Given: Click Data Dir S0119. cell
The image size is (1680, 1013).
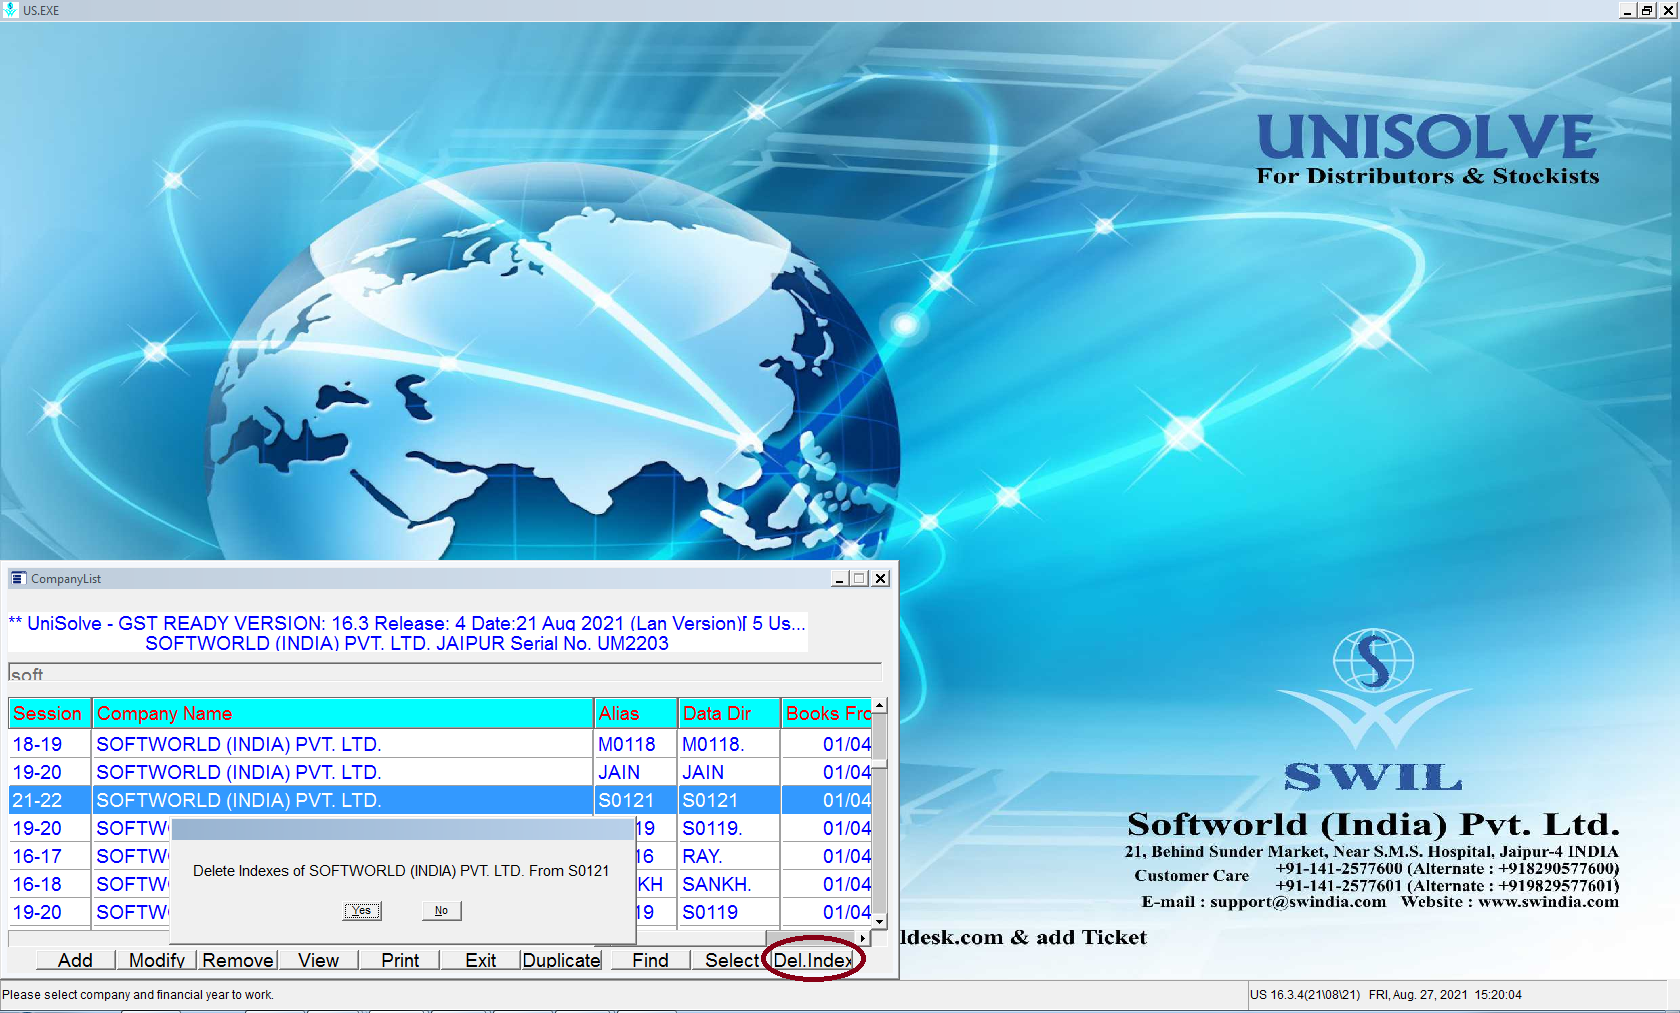Looking at the screenshot, I should point(729,828).
